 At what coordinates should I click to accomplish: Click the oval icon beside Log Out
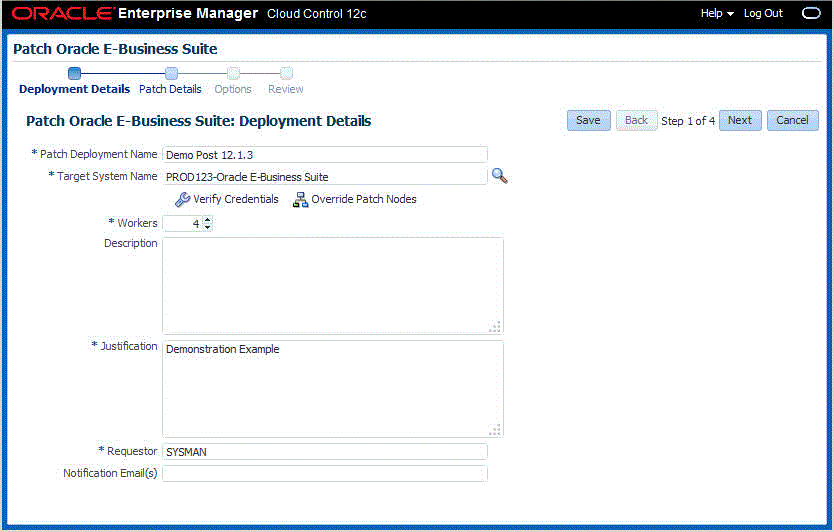pos(811,13)
